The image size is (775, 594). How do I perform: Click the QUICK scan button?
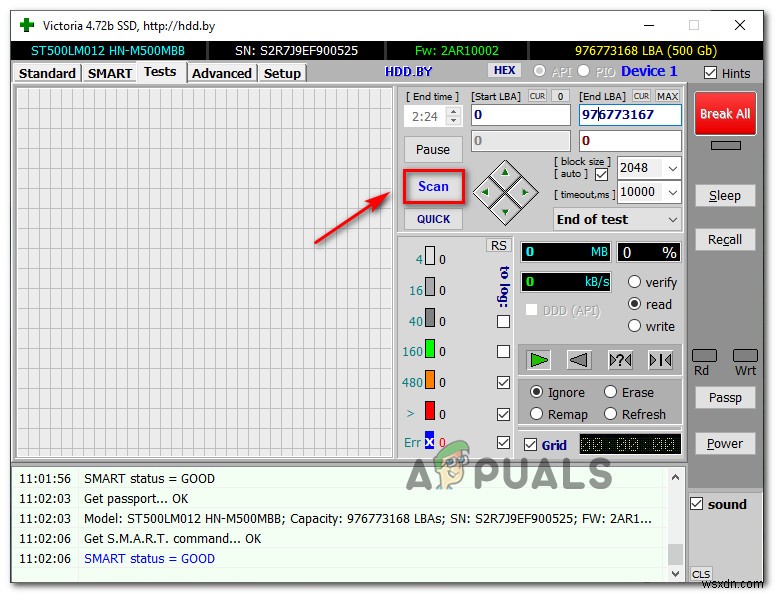click(433, 219)
